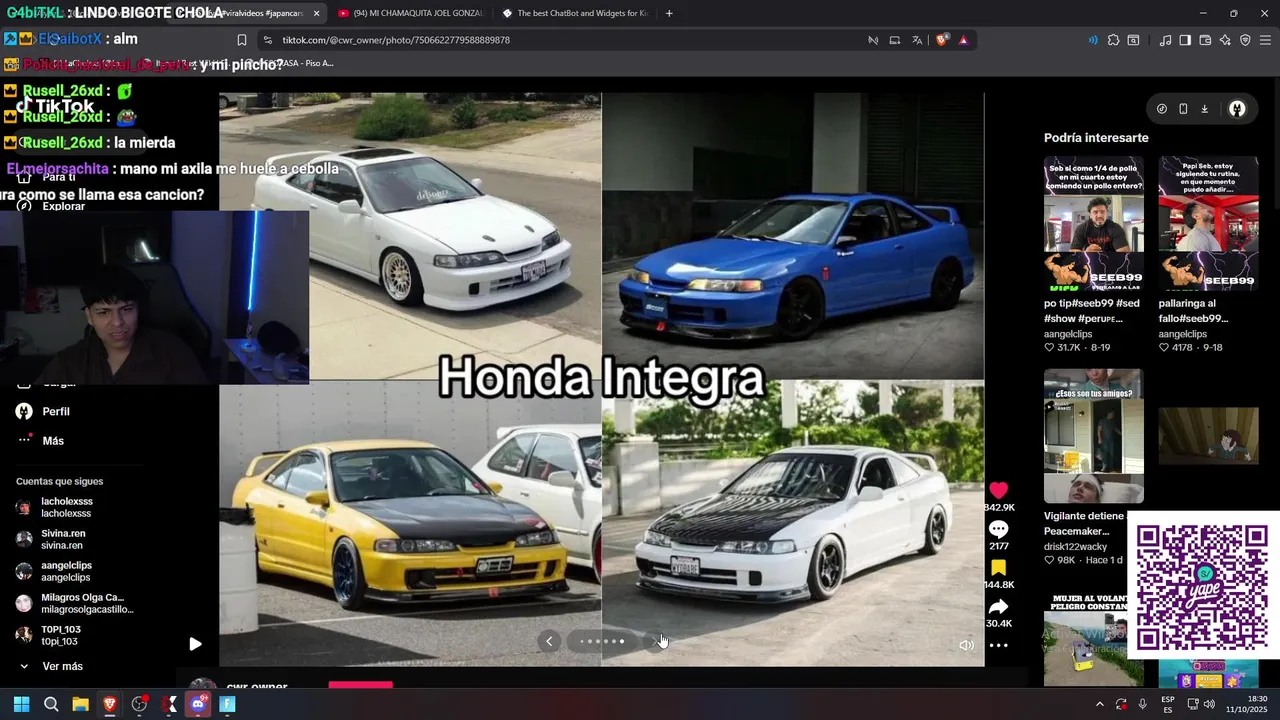1280x720 pixels.
Task: Open Sivina.ren followed account
Action: [63, 539]
